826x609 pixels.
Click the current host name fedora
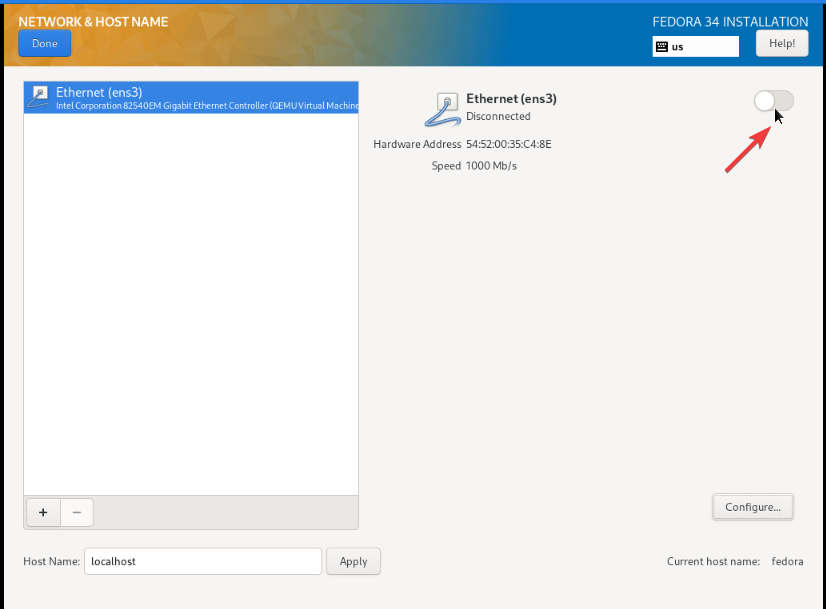coord(787,562)
